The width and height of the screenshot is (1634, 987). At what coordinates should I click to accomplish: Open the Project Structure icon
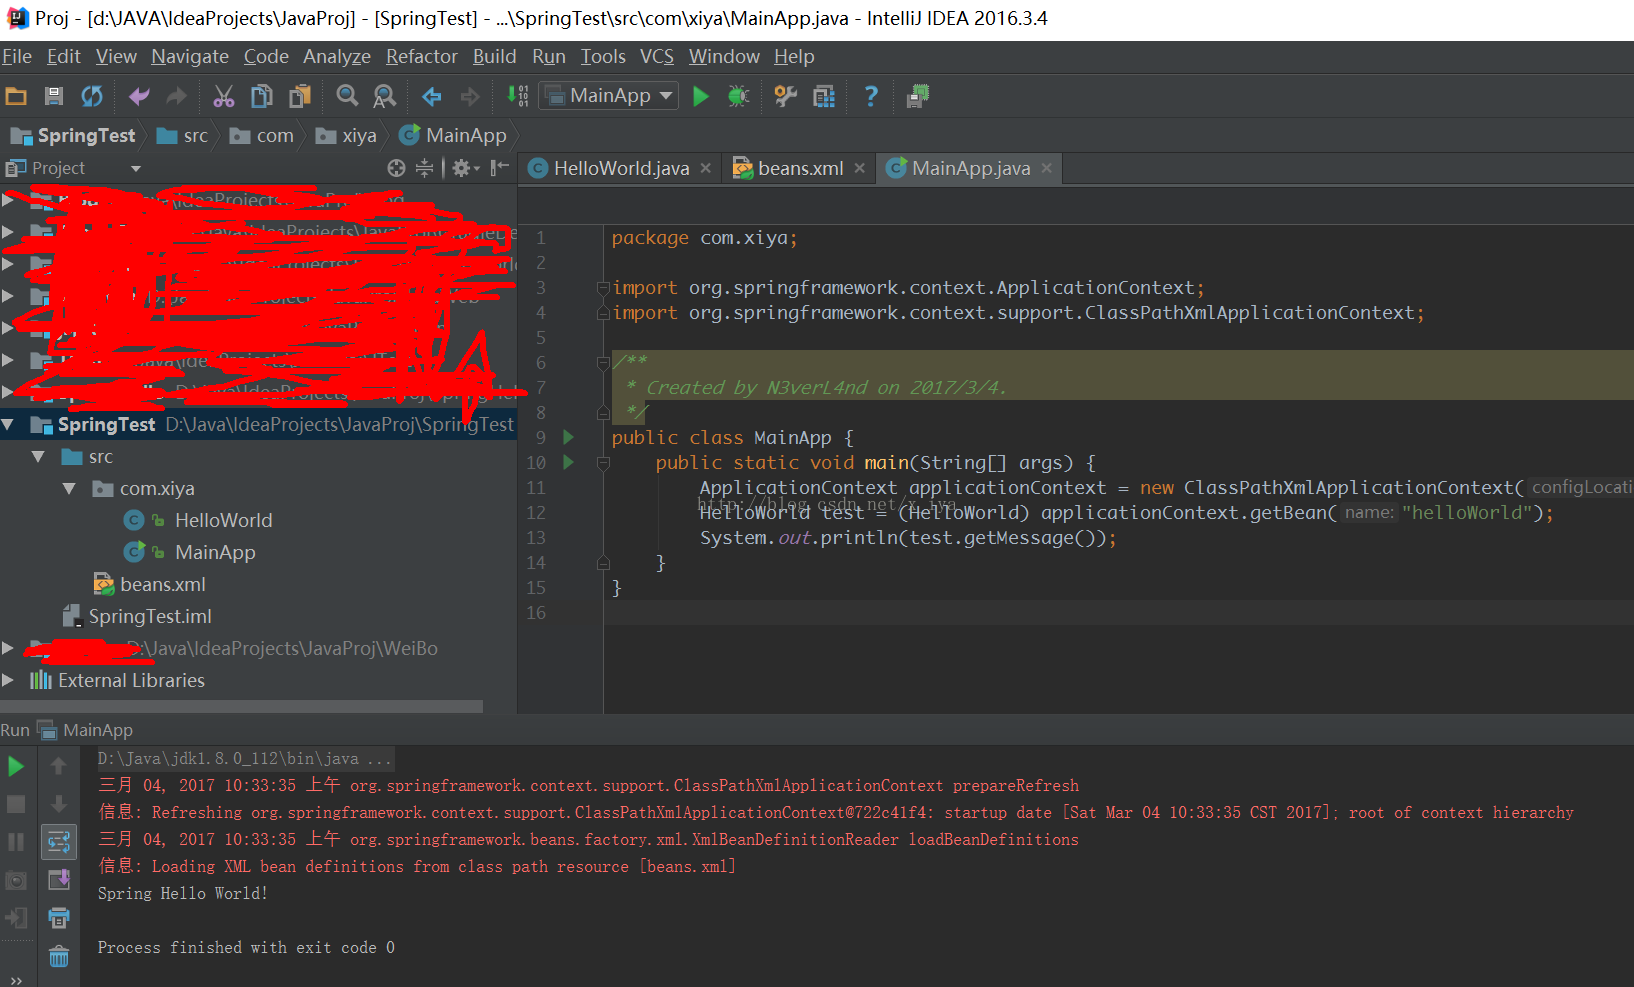(x=824, y=96)
